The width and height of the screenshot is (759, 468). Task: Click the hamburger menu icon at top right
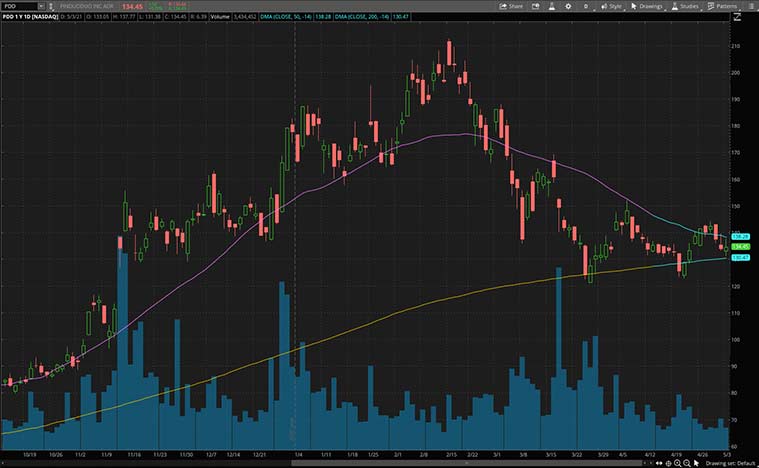[x=751, y=6]
